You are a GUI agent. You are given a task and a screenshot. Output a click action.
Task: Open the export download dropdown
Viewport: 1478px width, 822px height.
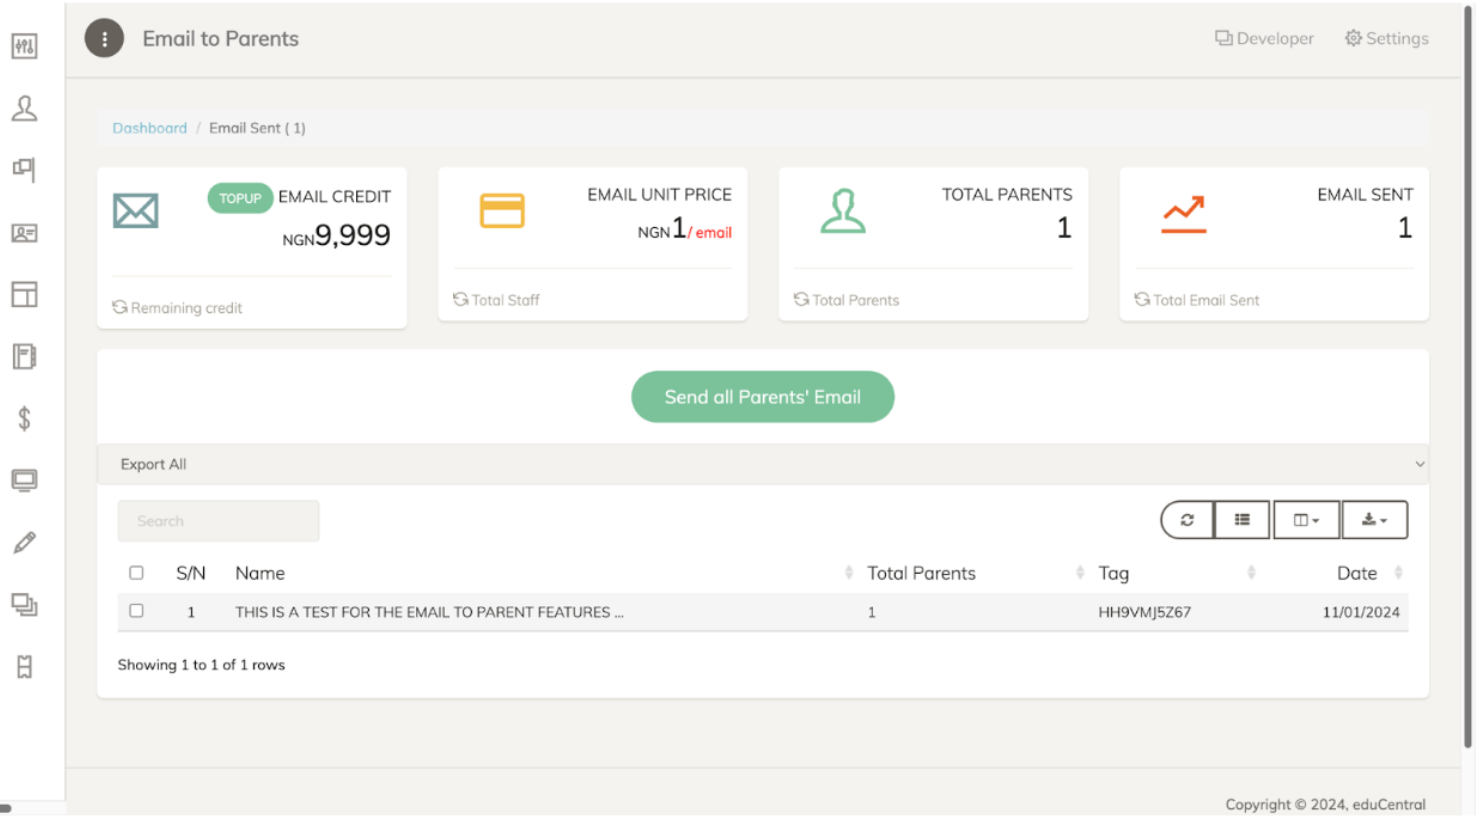1374,520
